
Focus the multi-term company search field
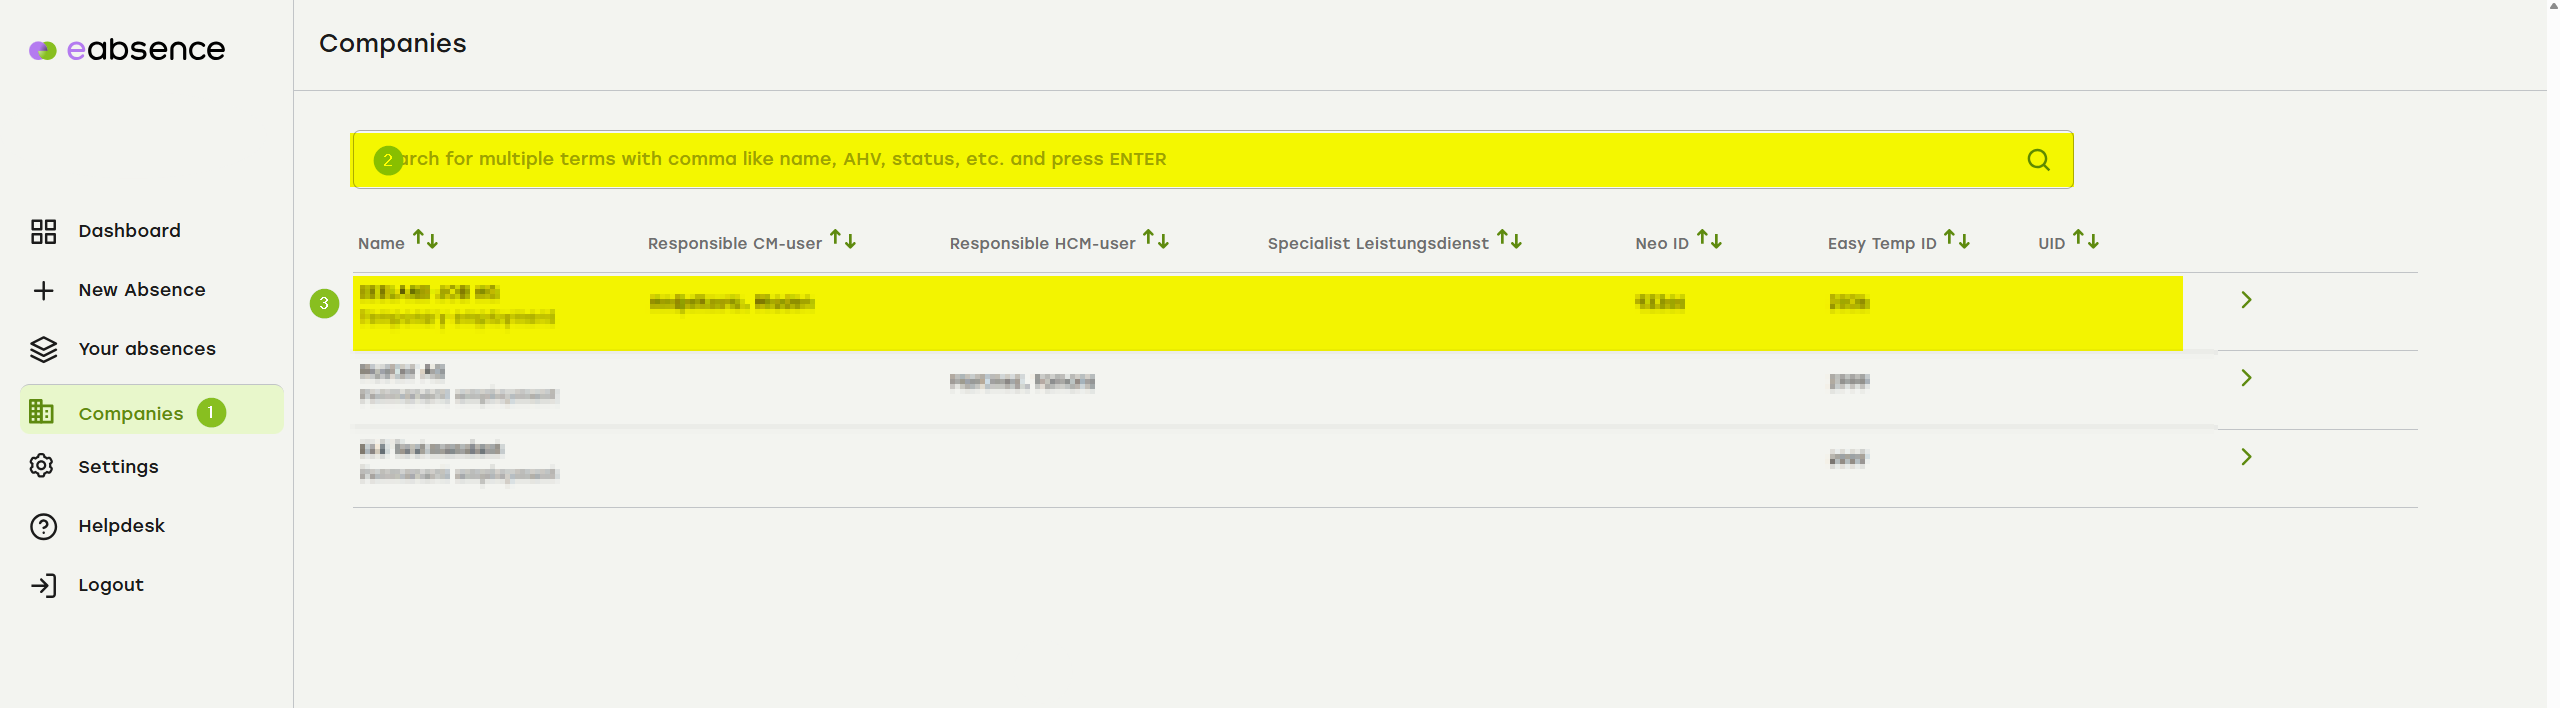pyautogui.click(x=1212, y=160)
